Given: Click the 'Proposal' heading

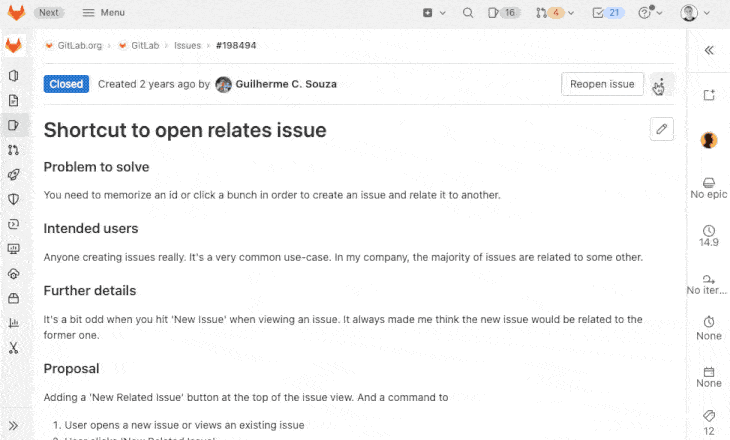Looking at the screenshot, I should 71,369.
